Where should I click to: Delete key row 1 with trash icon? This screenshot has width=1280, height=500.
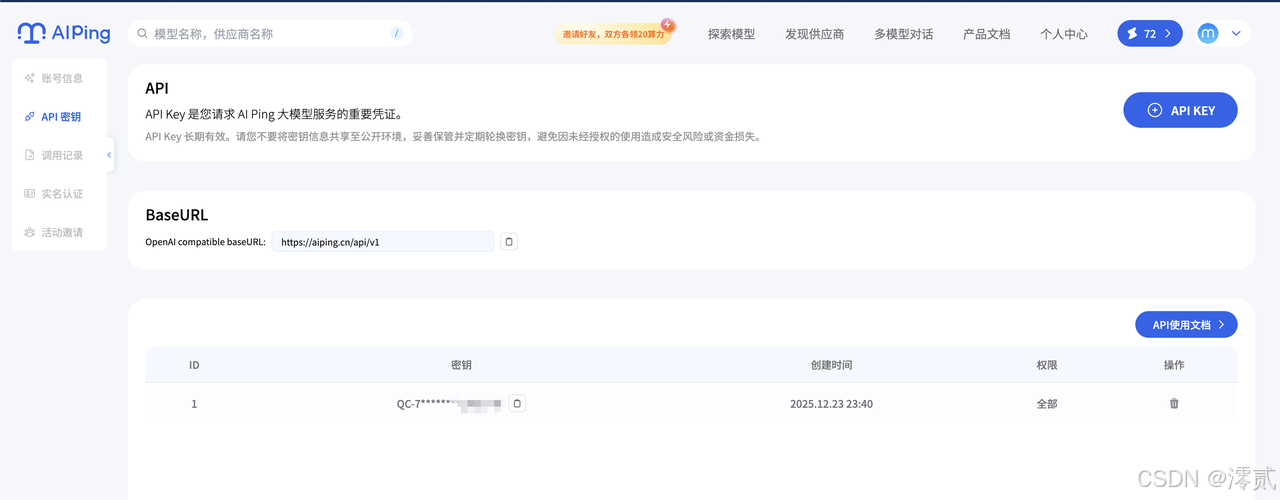click(x=1174, y=404)
